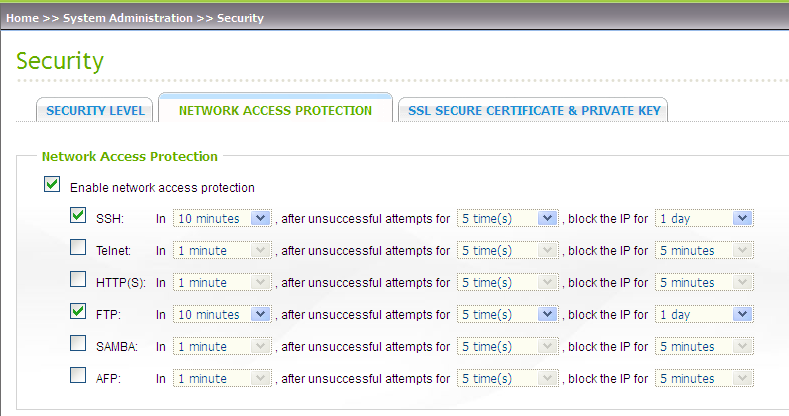
Task: Tick the HTTP(S) protection checkbox
Action: point(78,280)
